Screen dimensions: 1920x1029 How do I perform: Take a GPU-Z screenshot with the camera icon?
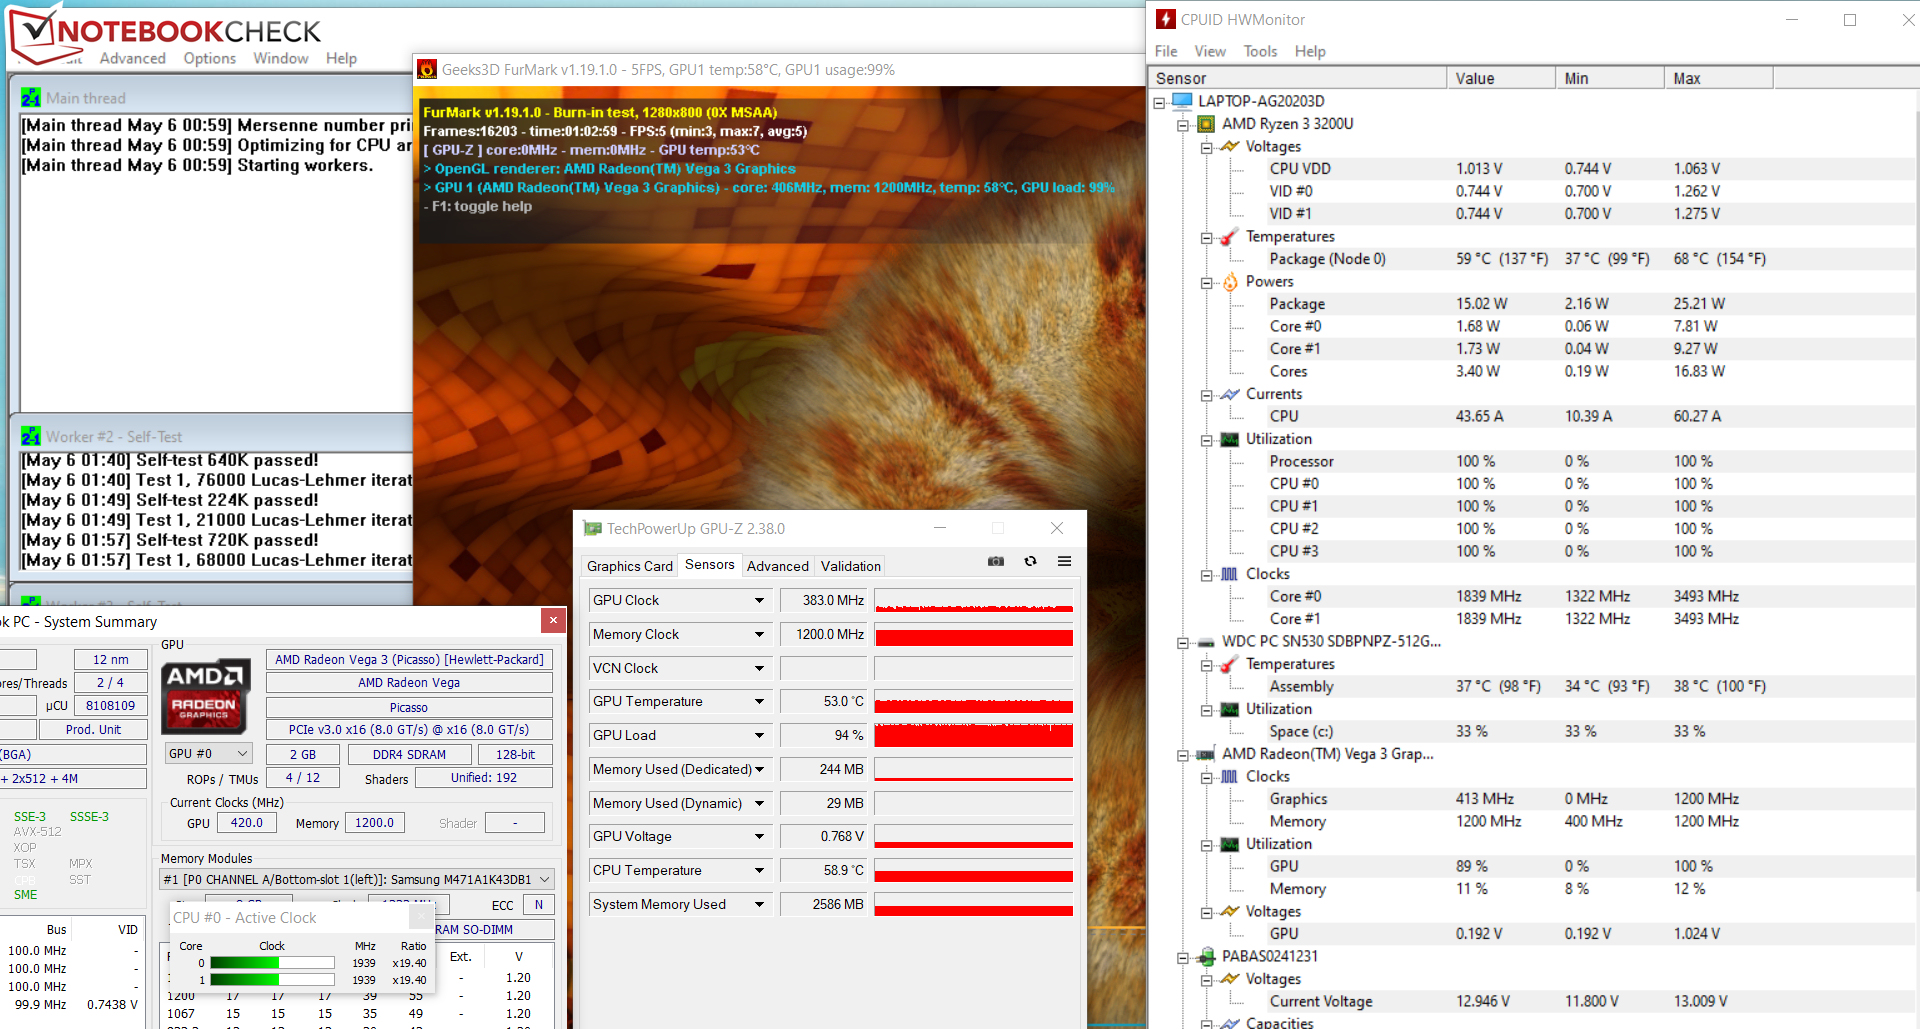(x=996, y=561)
